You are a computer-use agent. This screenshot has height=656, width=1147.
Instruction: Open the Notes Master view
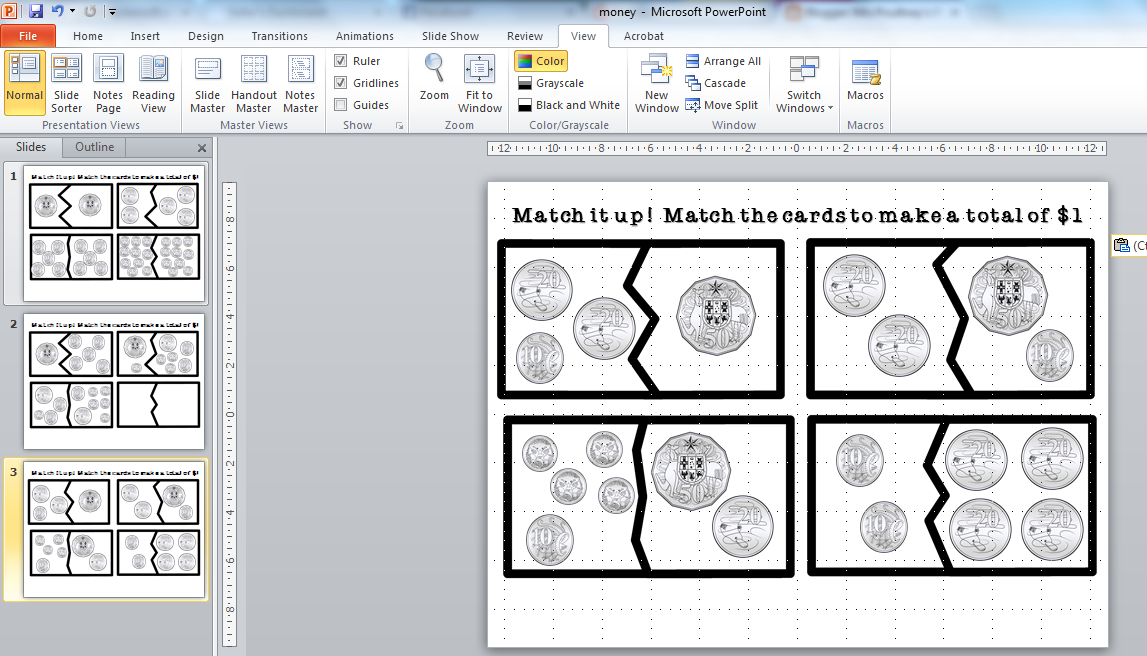pos(301,83)
